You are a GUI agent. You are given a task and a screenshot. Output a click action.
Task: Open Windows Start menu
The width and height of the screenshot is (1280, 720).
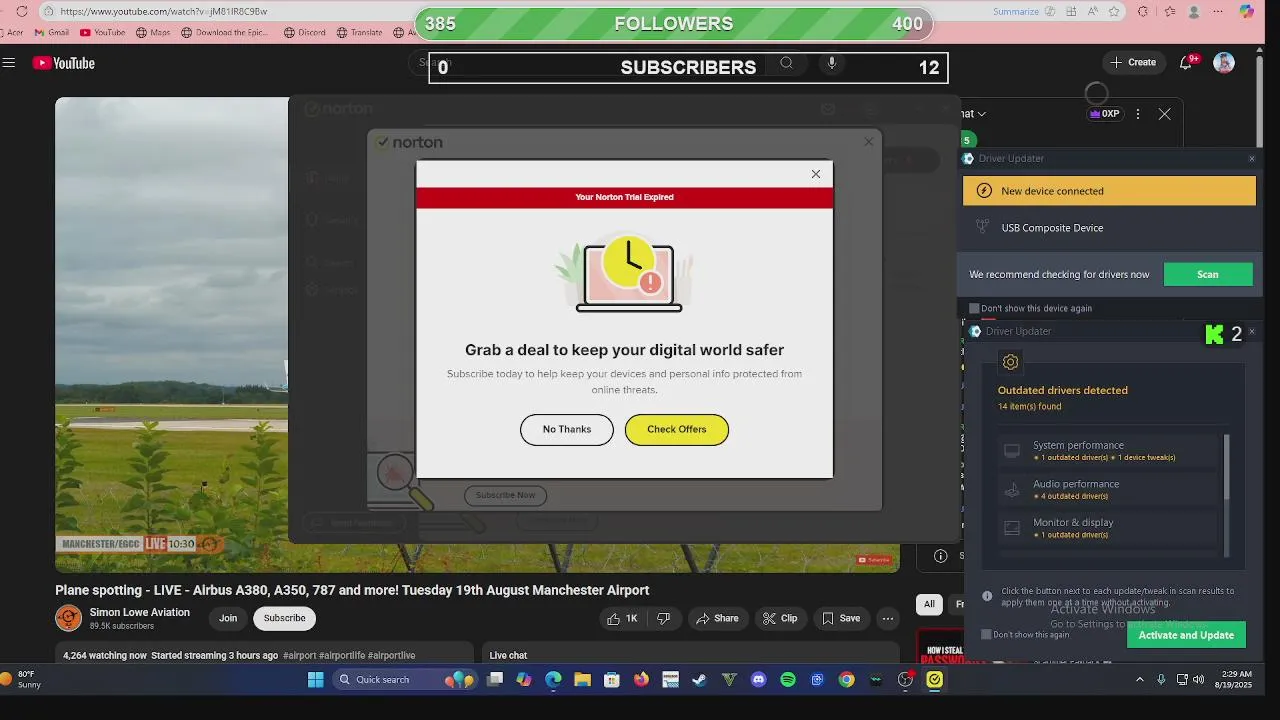pos(316,680)
